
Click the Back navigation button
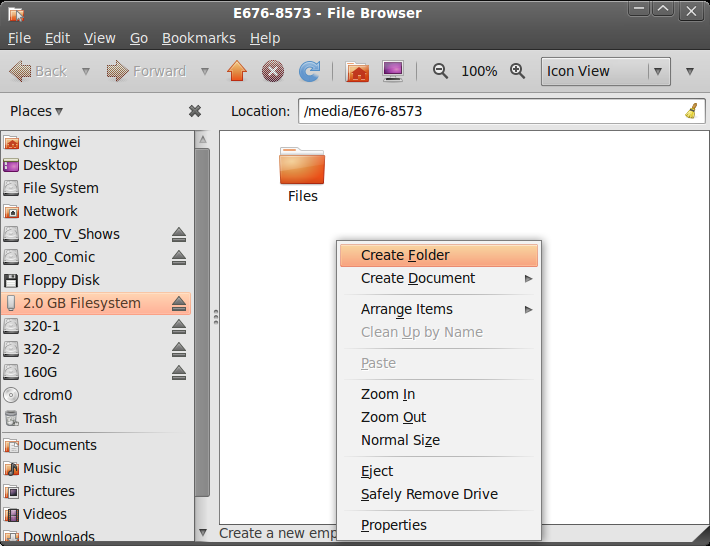click(x=38, y=71)
